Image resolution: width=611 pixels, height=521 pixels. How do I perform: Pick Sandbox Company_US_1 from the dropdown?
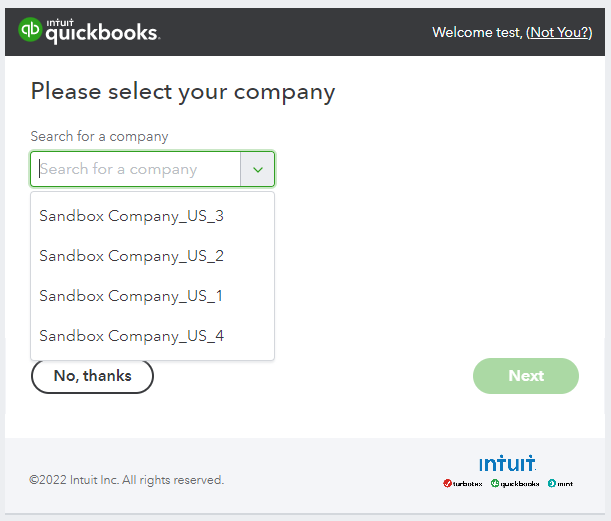pos(131,296)
